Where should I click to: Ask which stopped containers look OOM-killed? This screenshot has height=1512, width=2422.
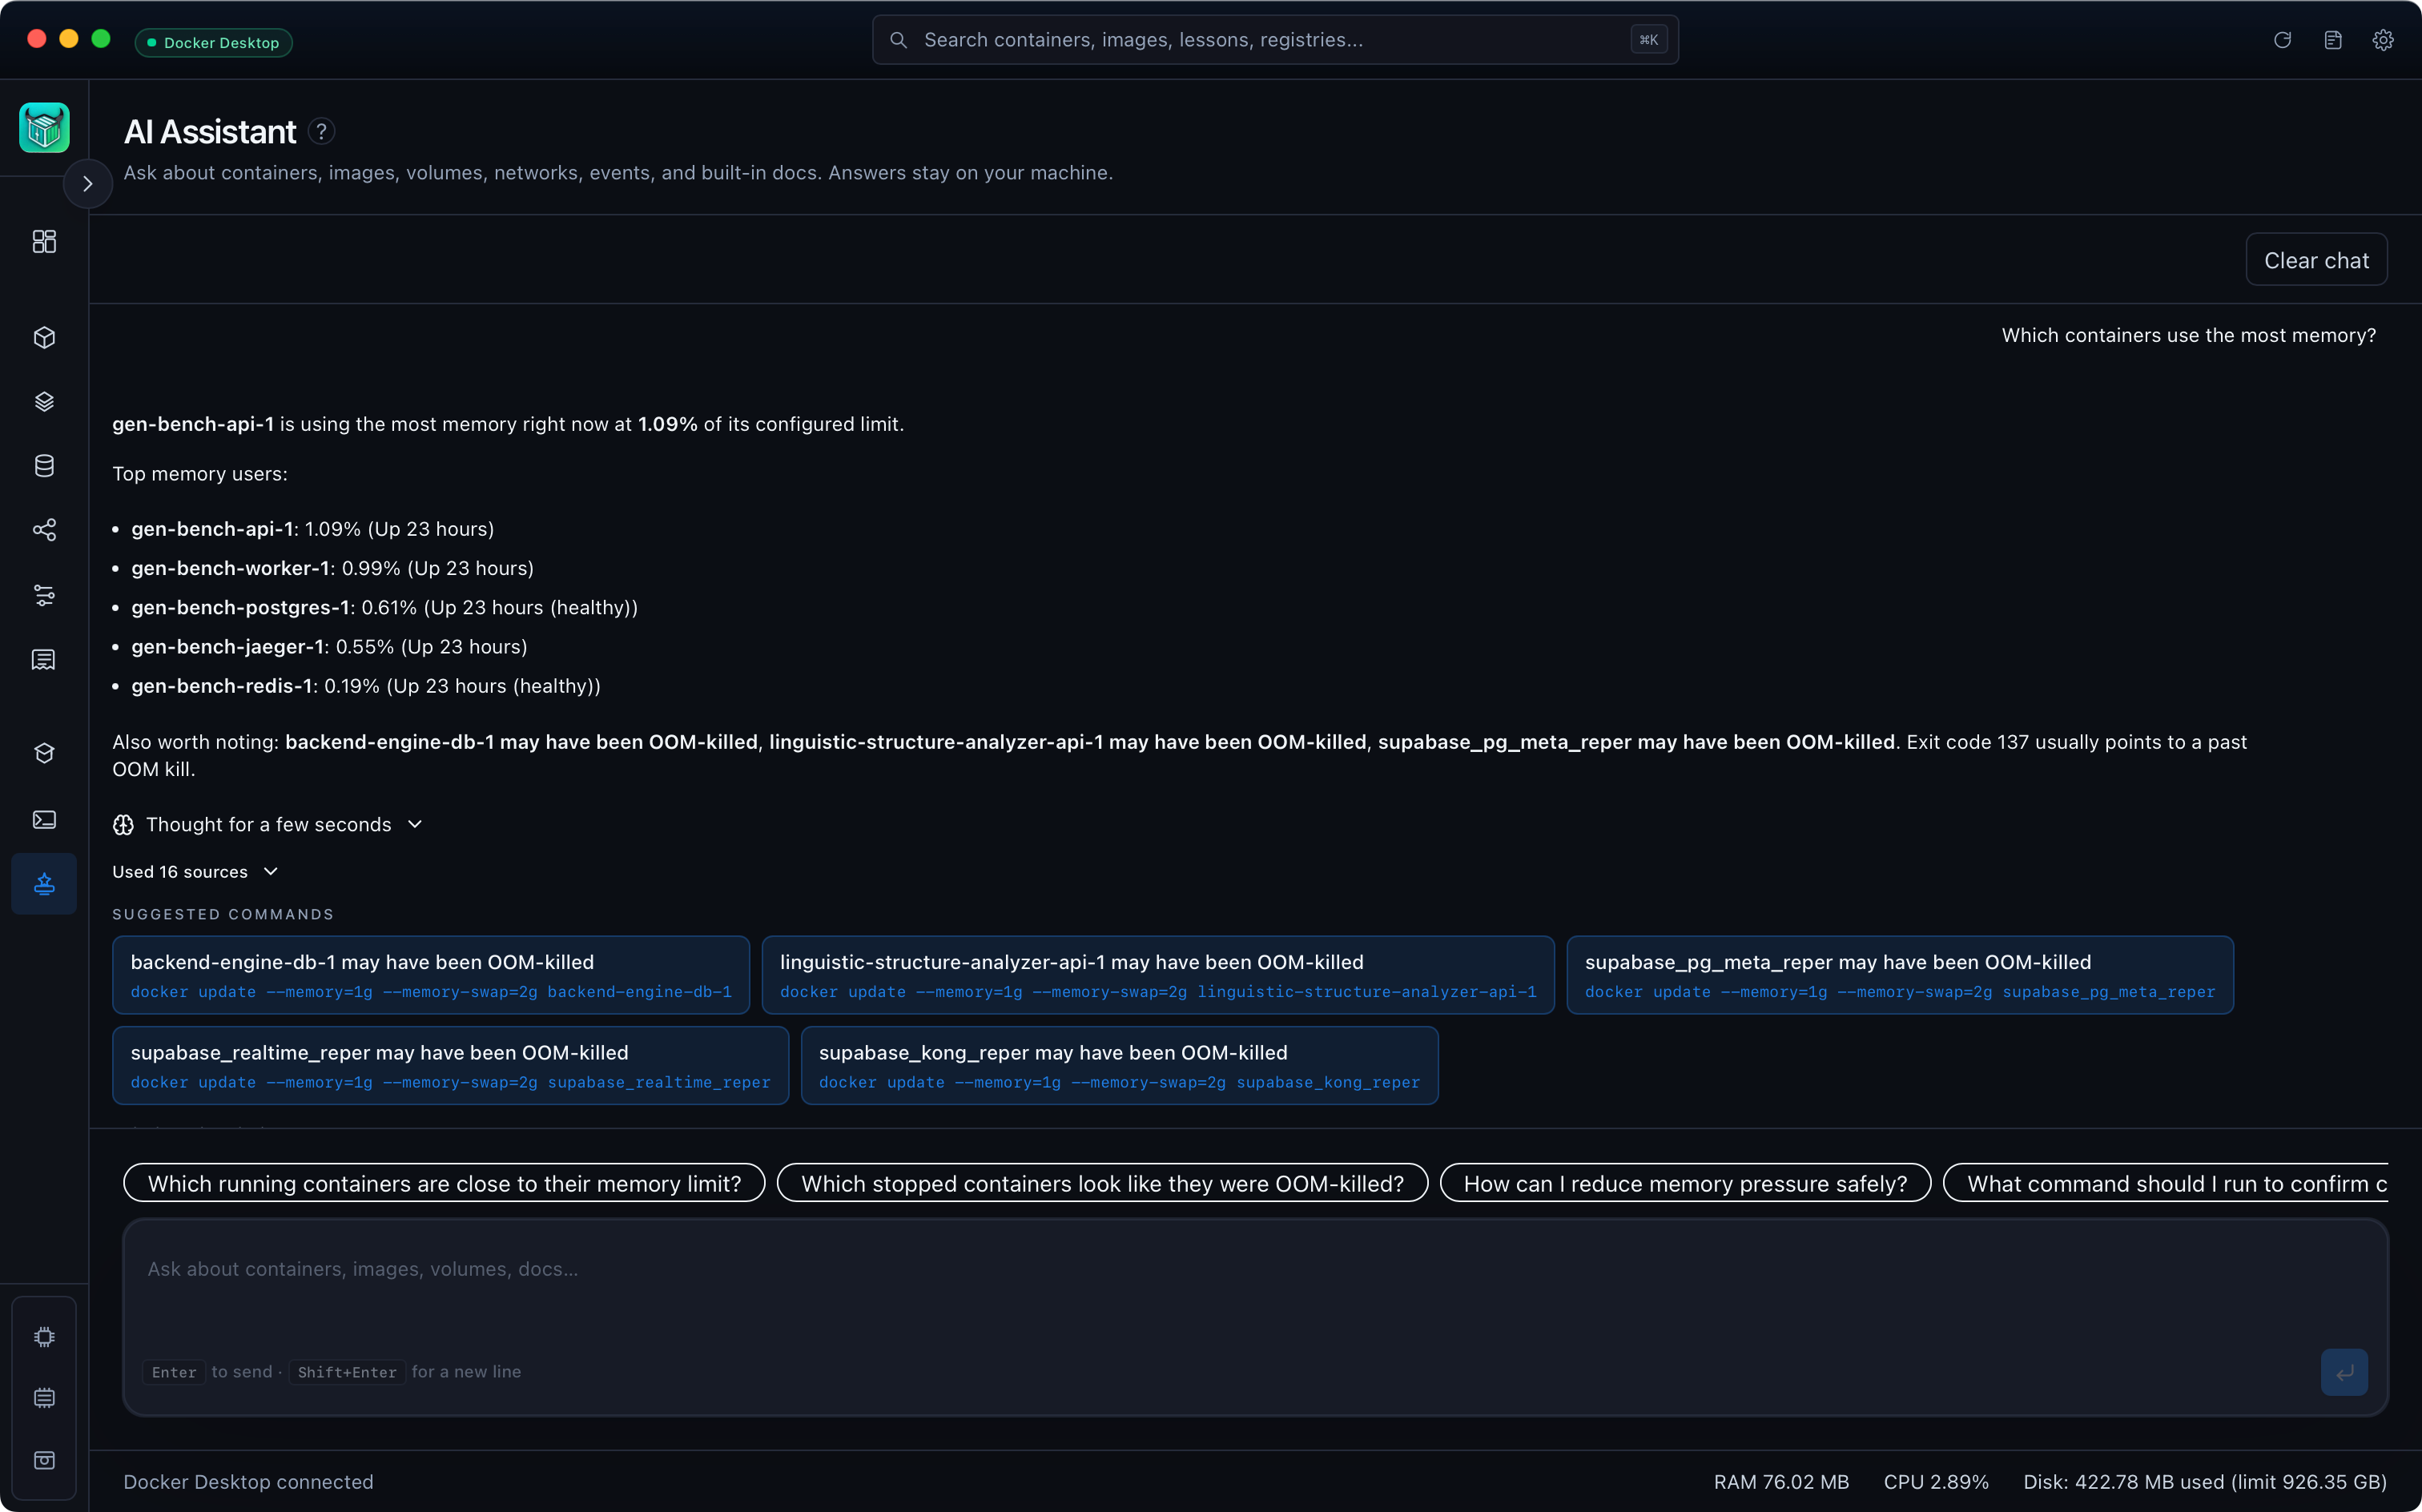(x=1102, y=1184)
